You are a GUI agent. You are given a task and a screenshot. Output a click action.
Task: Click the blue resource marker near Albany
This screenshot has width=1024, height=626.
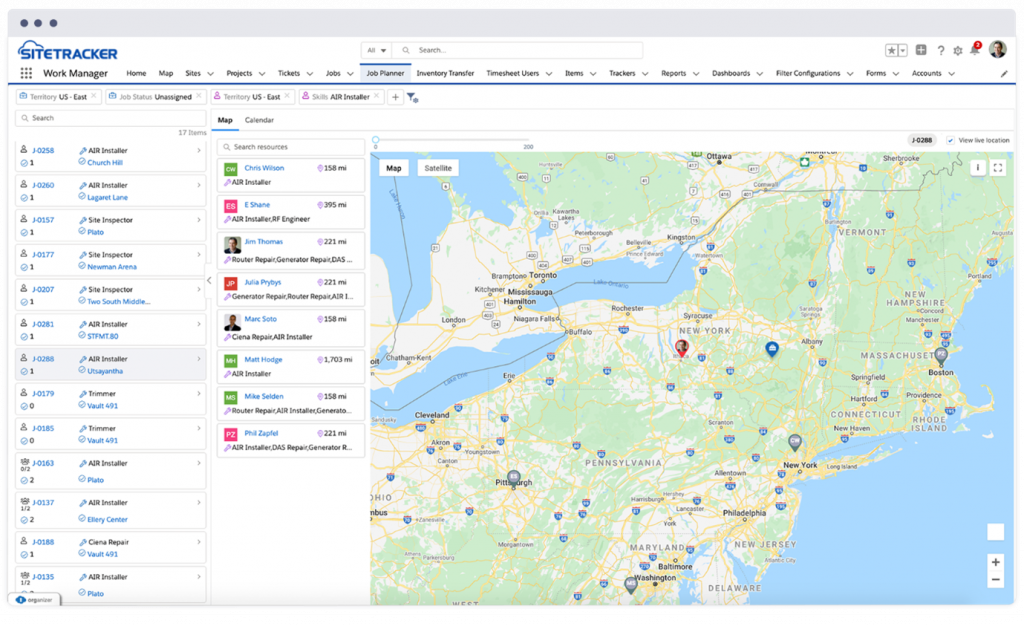[x=772, y=349]
